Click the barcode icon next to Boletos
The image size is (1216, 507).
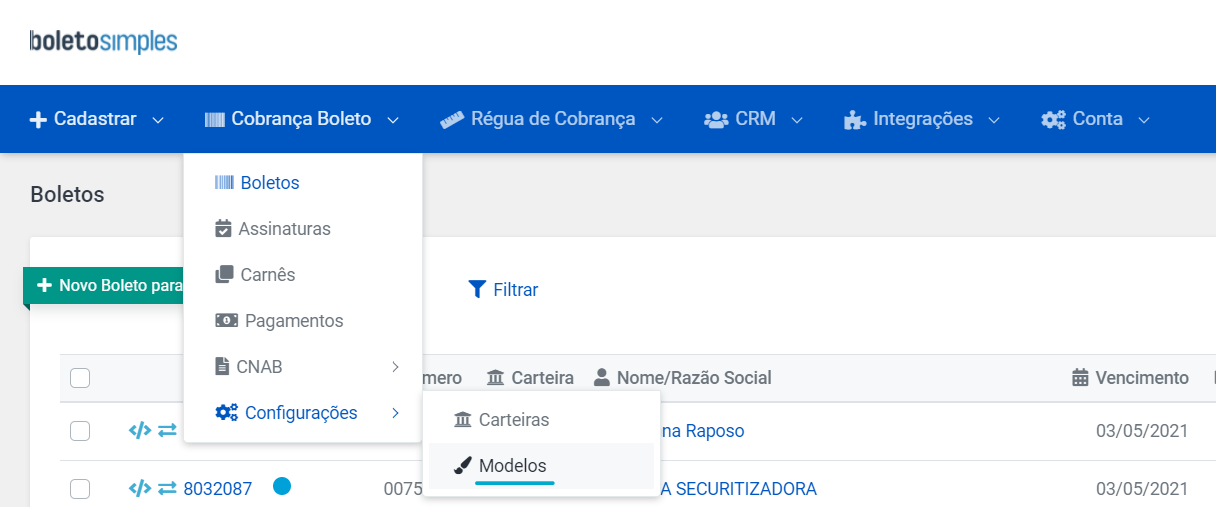[224, 183]
